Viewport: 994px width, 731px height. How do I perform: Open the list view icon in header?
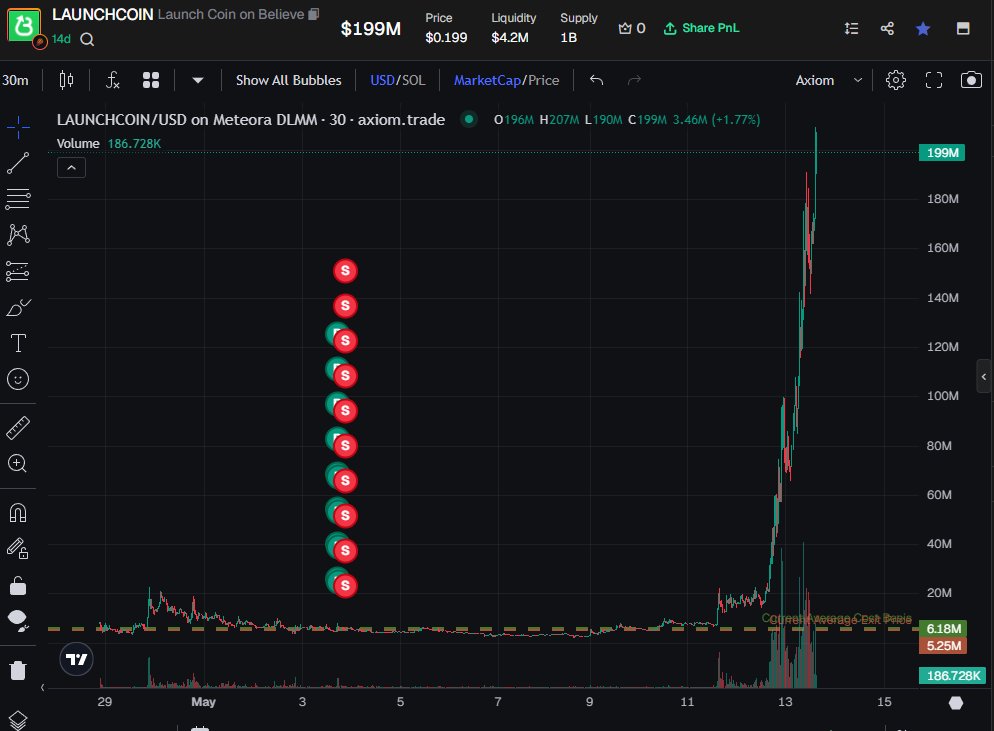click(x=851, y=28)
